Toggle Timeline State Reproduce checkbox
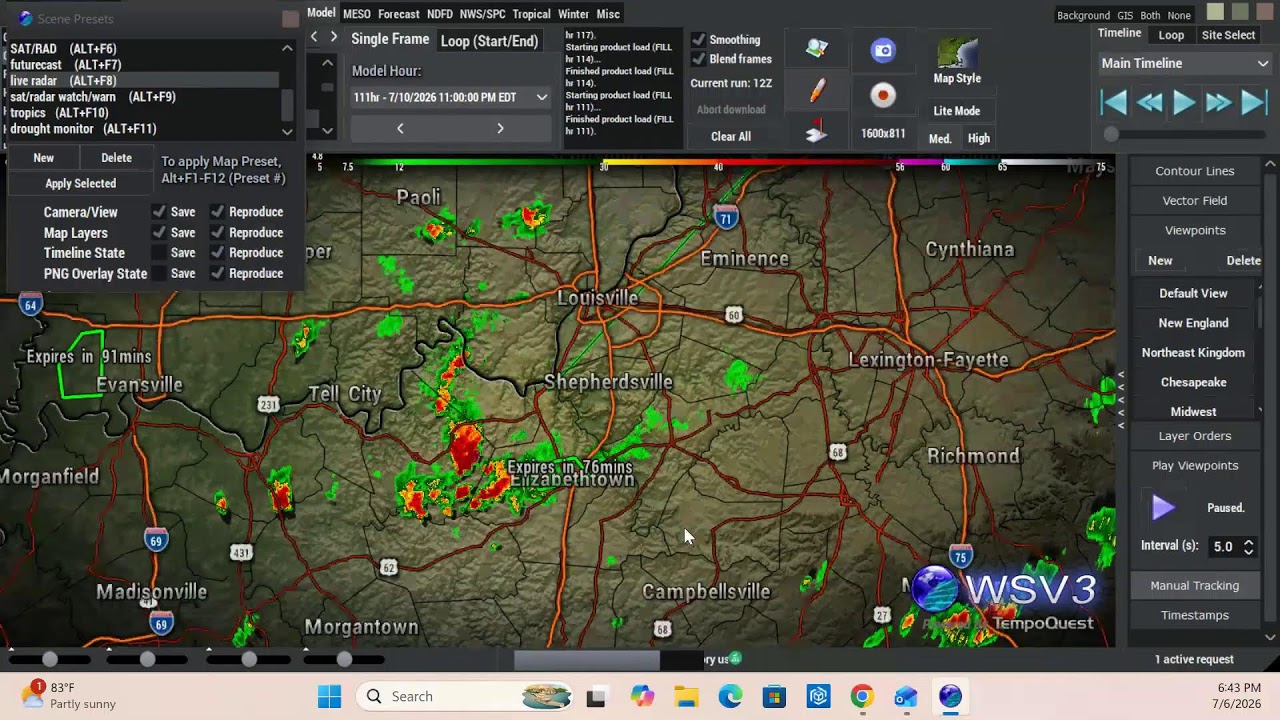1280x720 pixels. point(217,253)
